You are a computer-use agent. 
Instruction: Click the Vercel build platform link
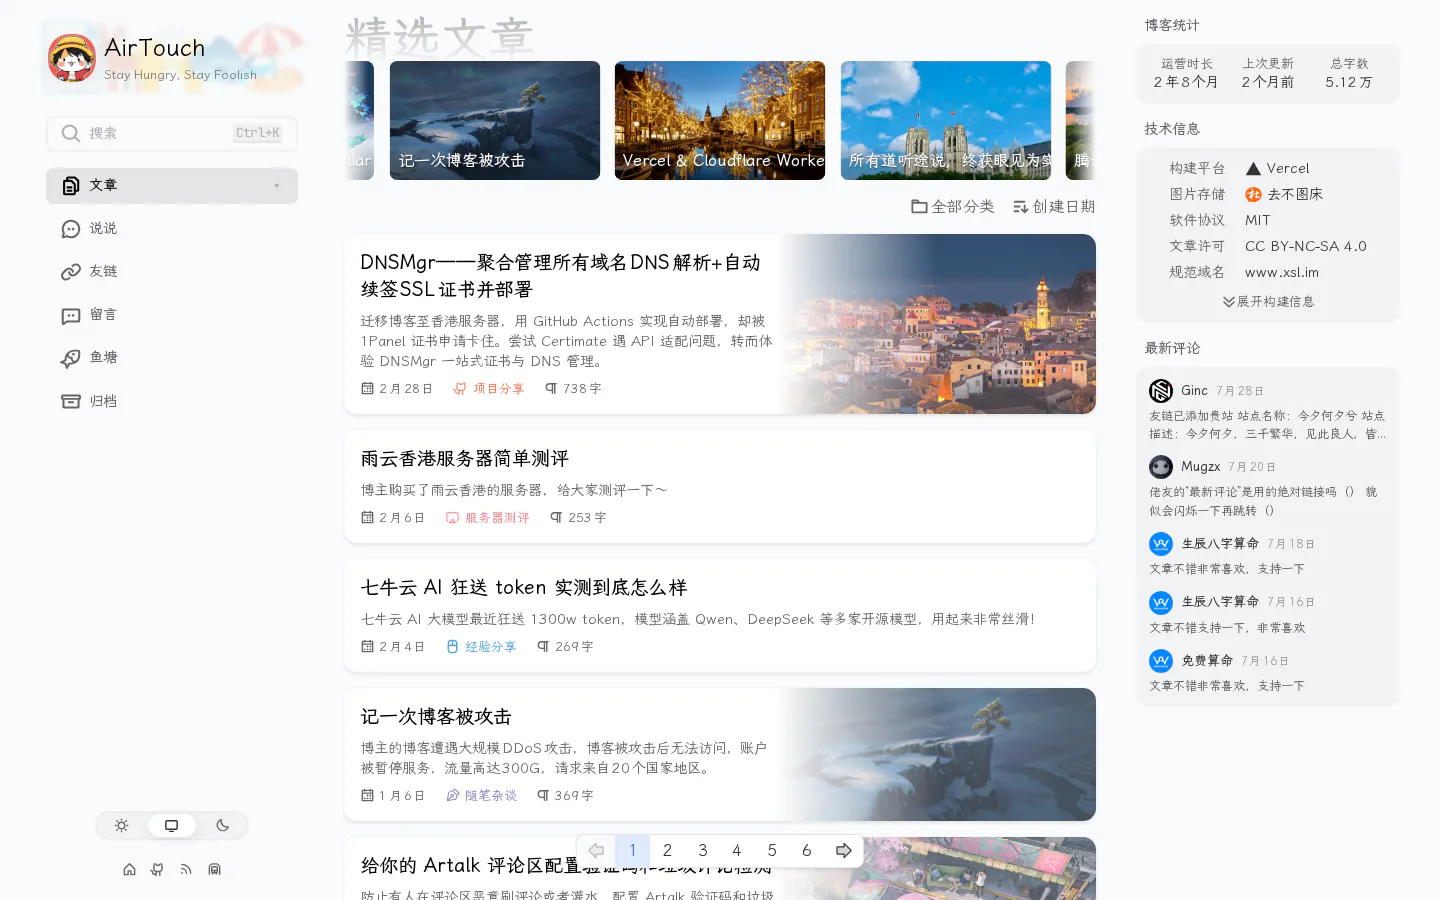click(x=1277, y=169)
